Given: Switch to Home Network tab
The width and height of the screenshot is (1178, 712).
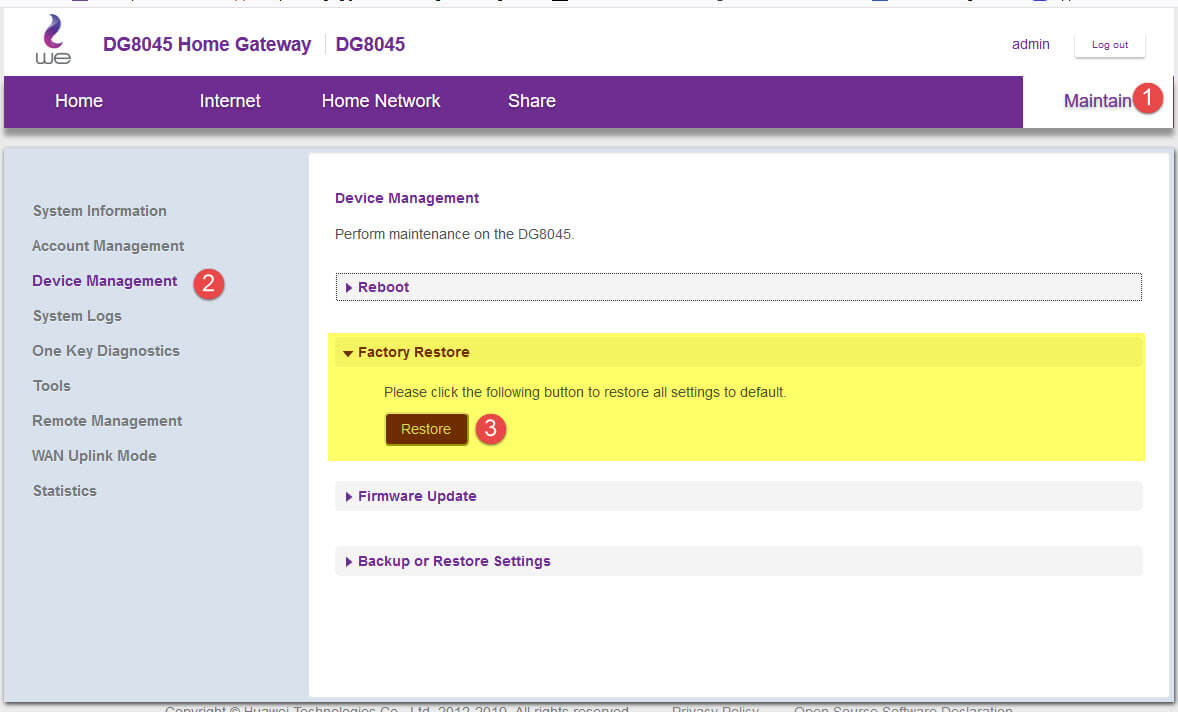Looking at the screenshot, I should pos(381,101).
